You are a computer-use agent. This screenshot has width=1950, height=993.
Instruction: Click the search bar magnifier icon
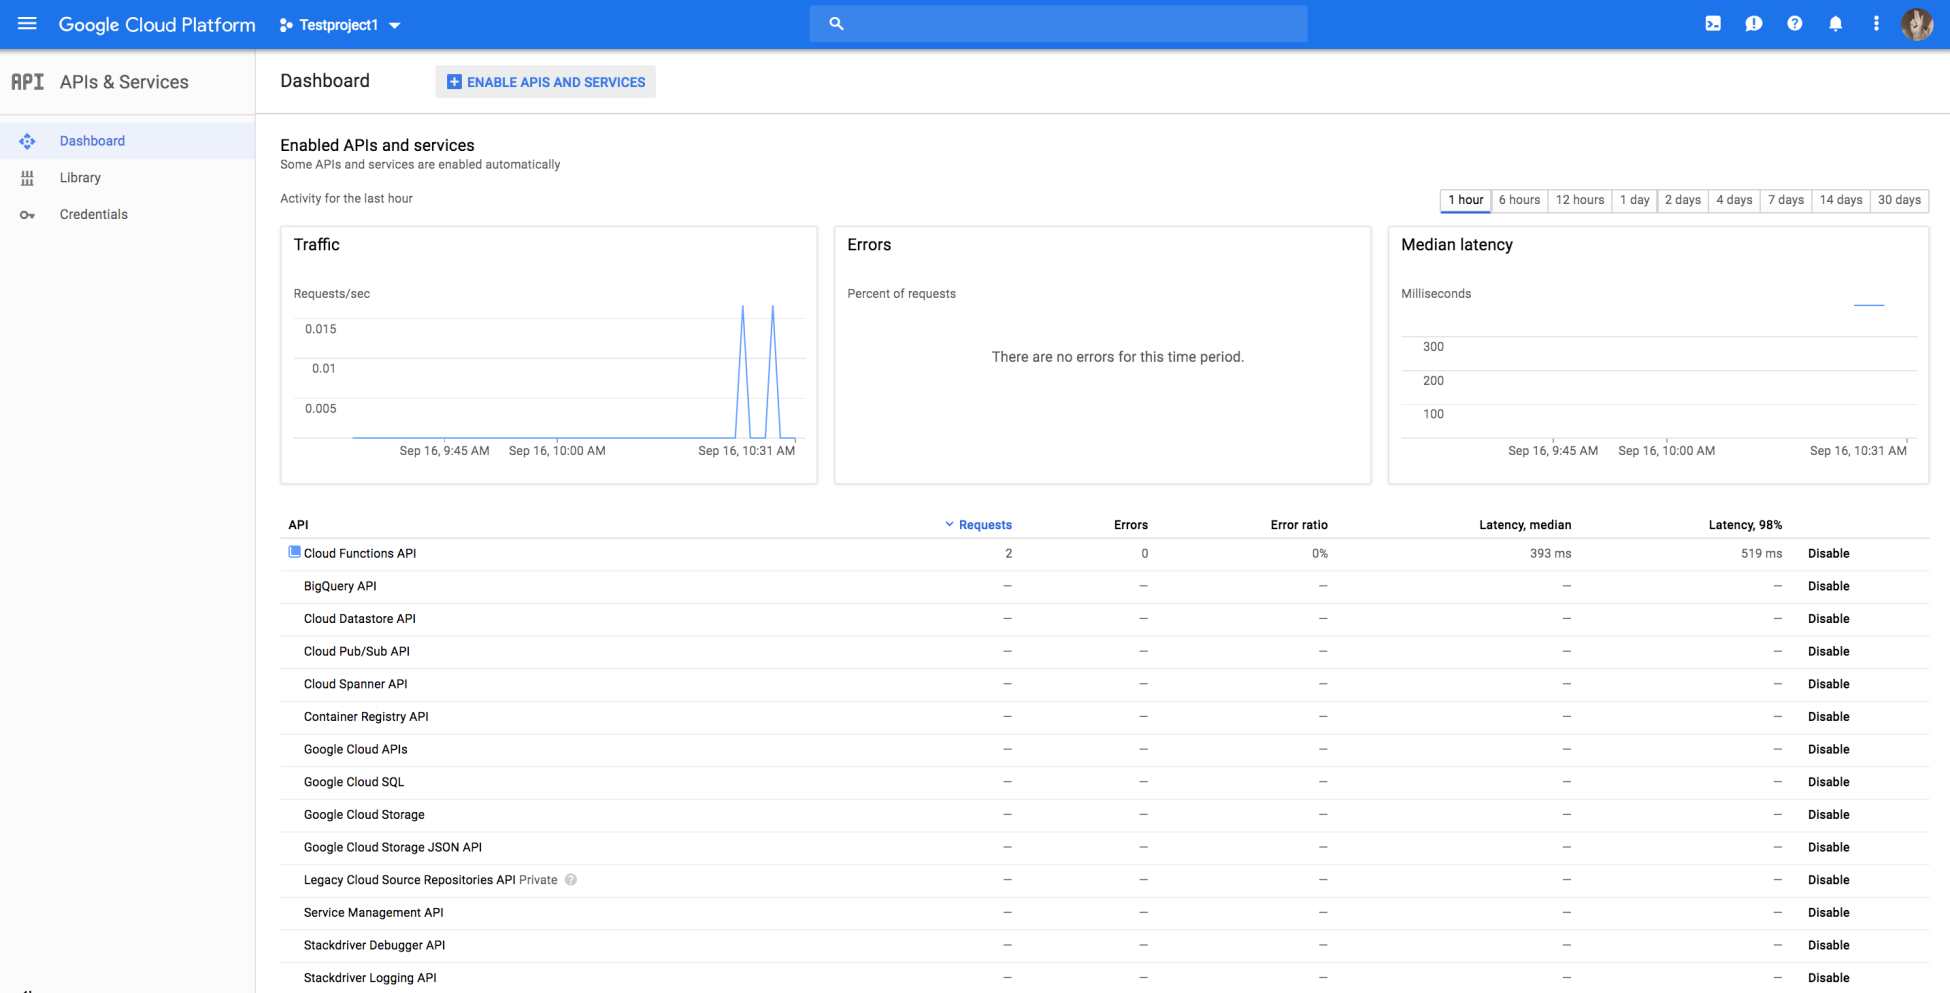(836, 24)
